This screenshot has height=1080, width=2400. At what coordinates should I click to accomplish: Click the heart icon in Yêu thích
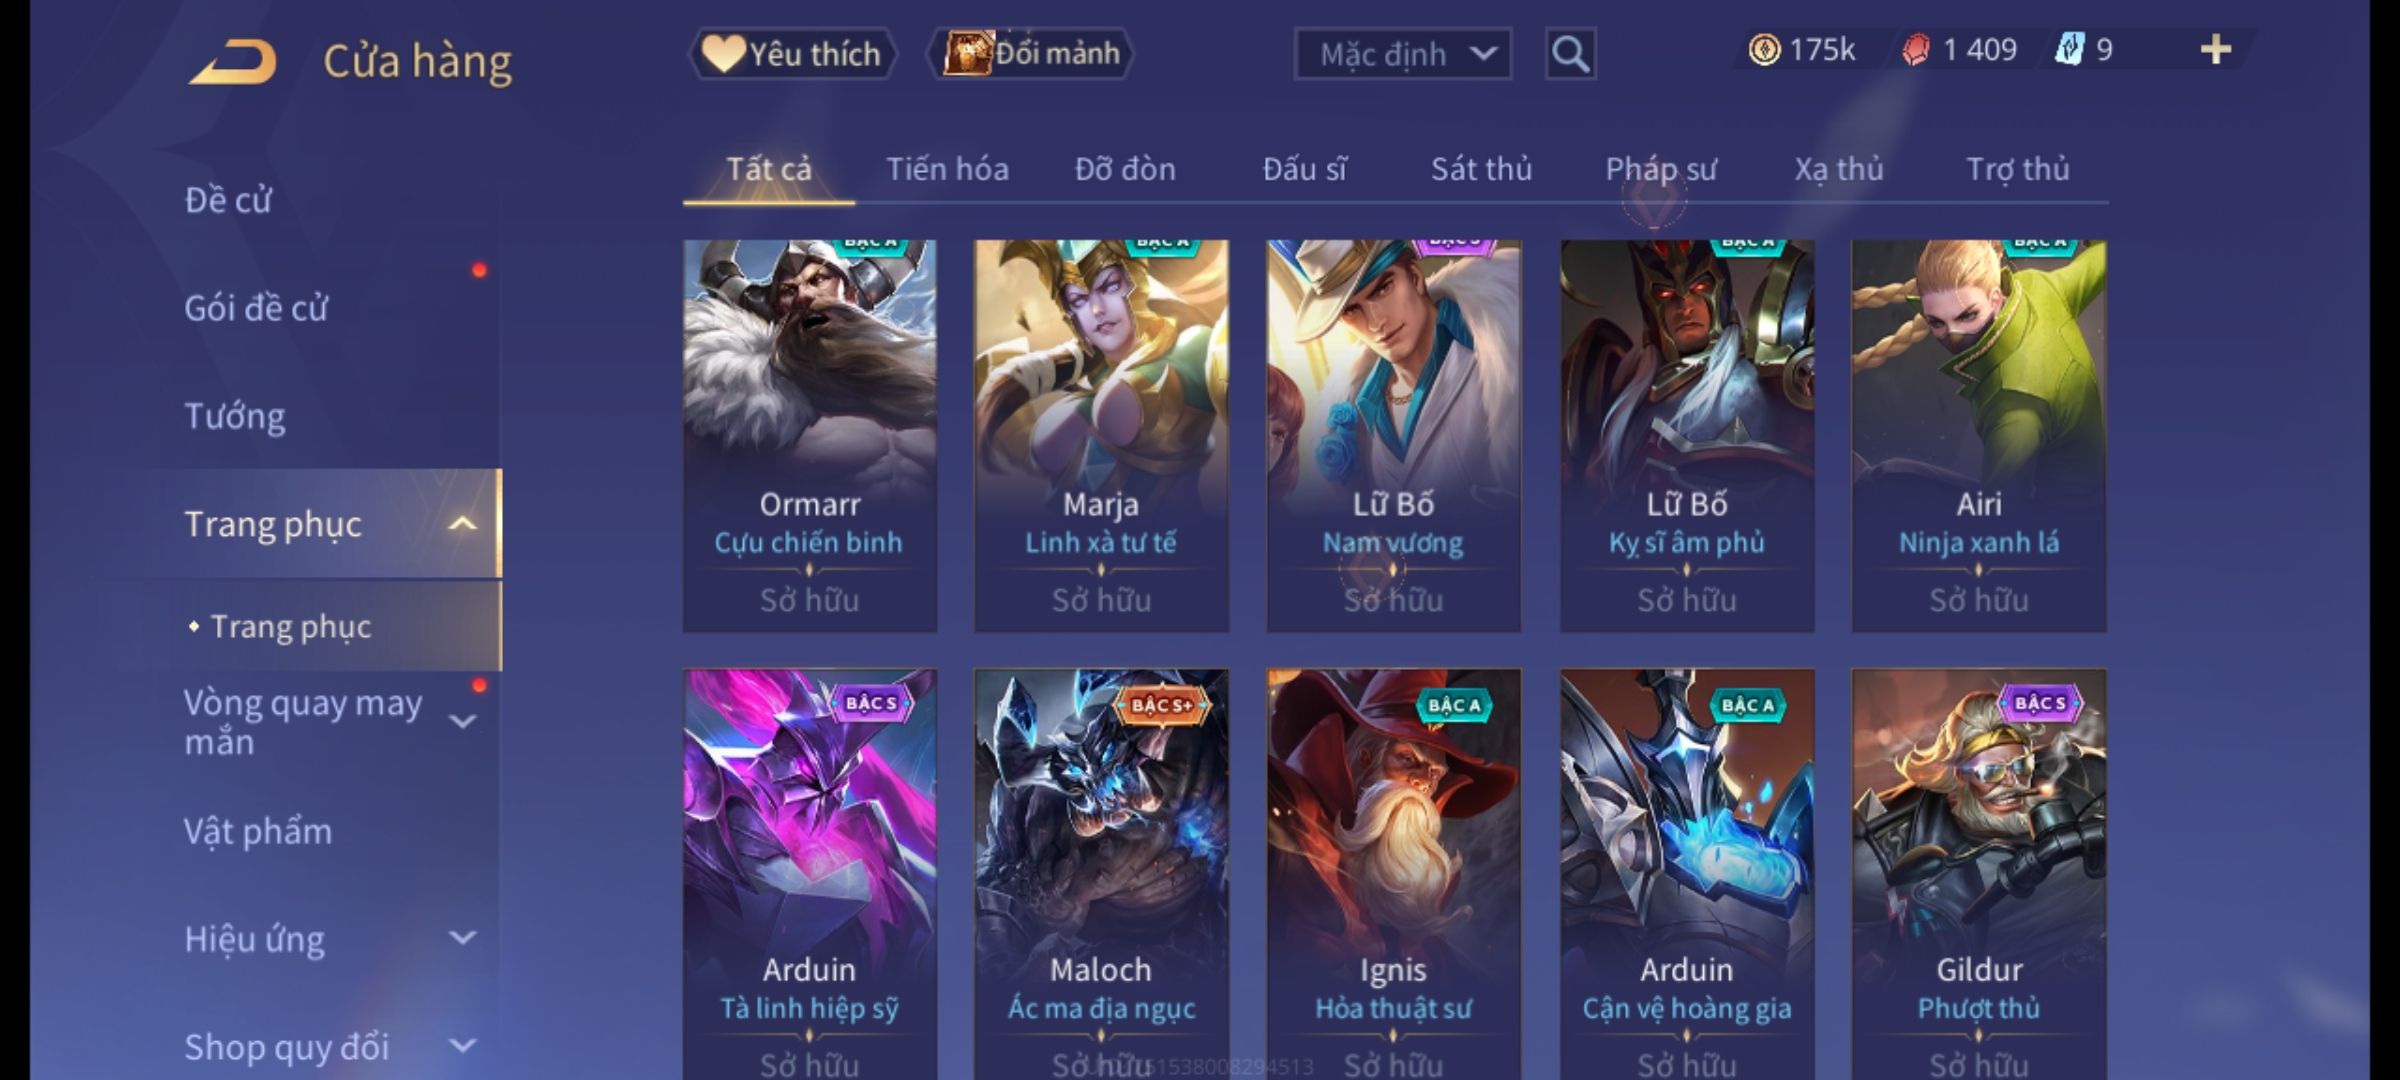pyautogui.click(x=722, y=53)
